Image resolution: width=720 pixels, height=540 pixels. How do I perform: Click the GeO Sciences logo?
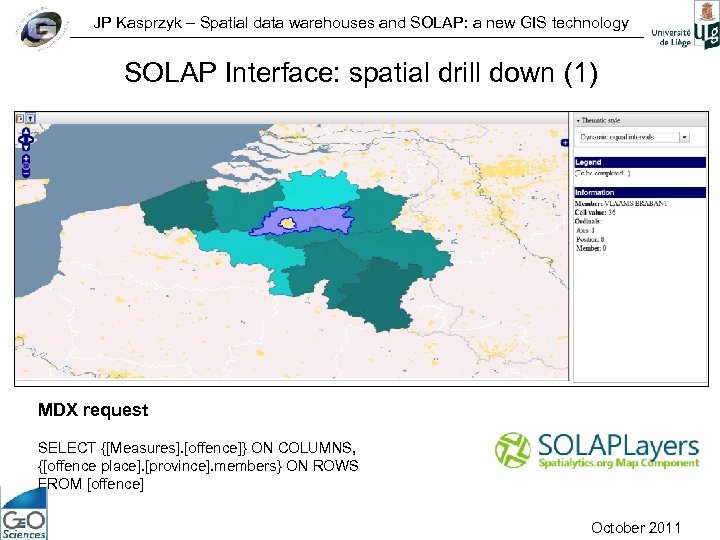23,513
